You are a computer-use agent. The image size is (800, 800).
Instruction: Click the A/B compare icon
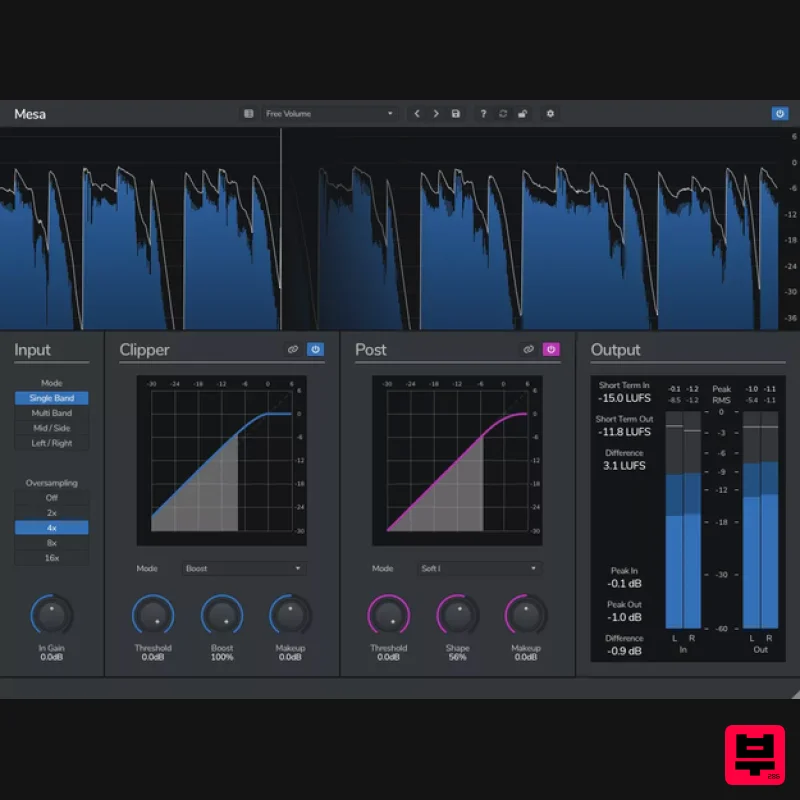503,114
